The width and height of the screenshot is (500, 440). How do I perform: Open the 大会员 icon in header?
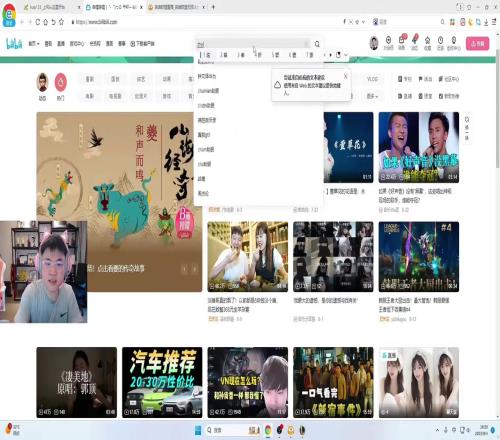point(388,43)
